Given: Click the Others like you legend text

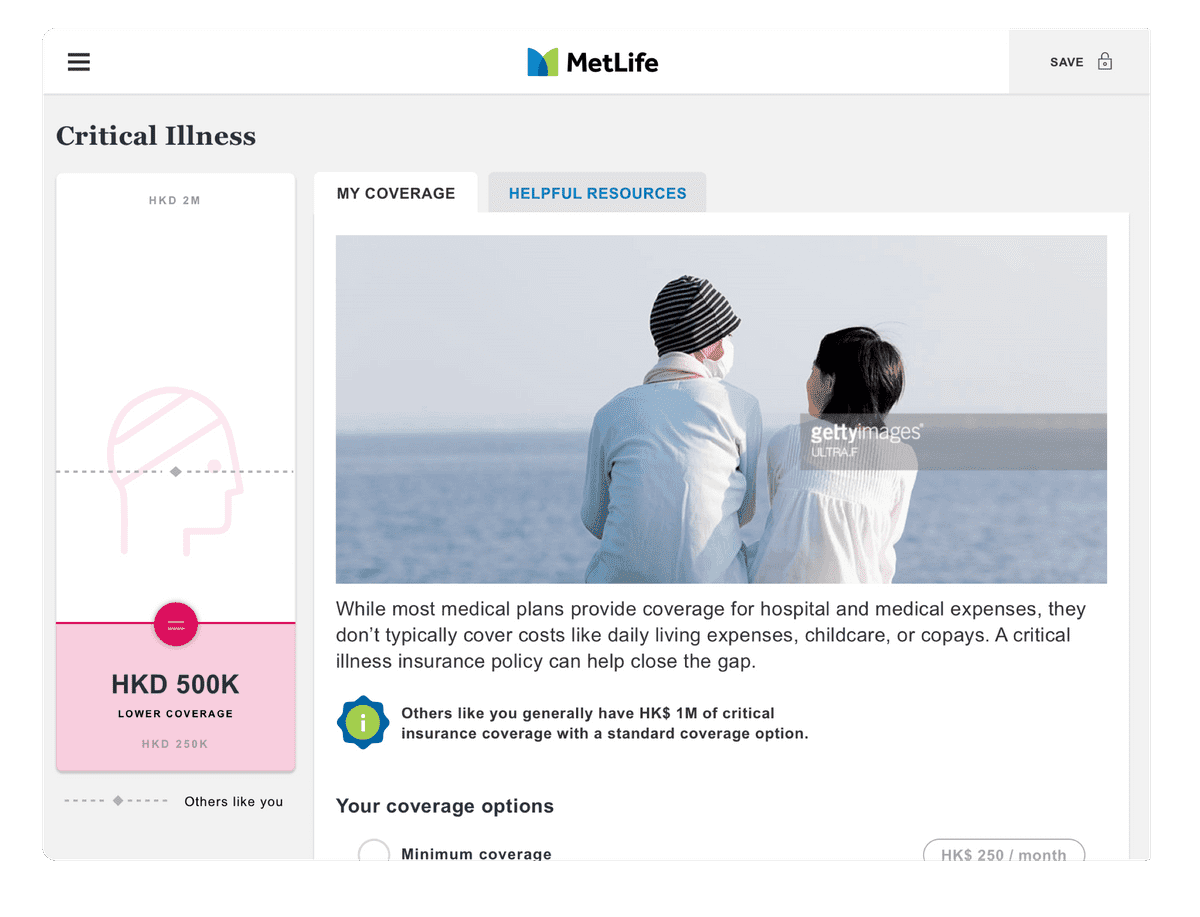Looking at the screenshot, I should tap(233, 801).
